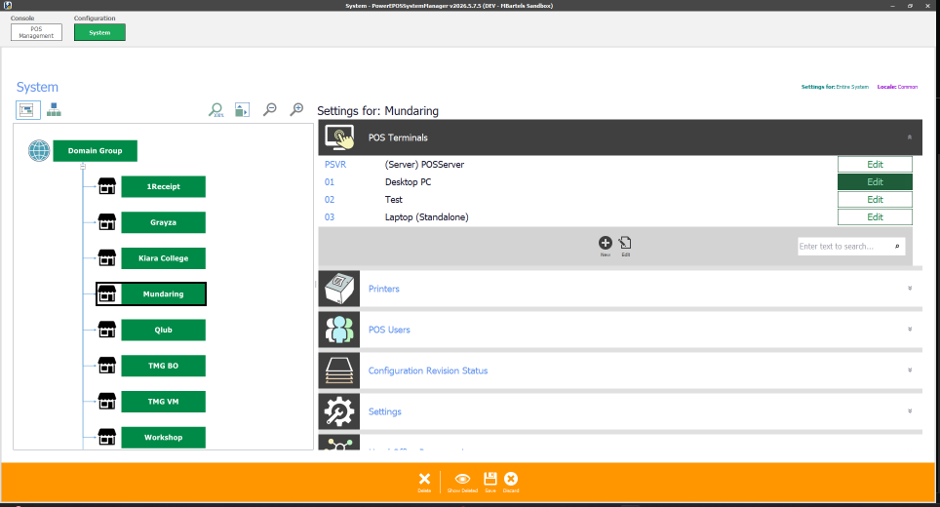Click the POS Terminals touchscreen icon
This screenshot has width=940, height=507.
[x=339, y=137]
